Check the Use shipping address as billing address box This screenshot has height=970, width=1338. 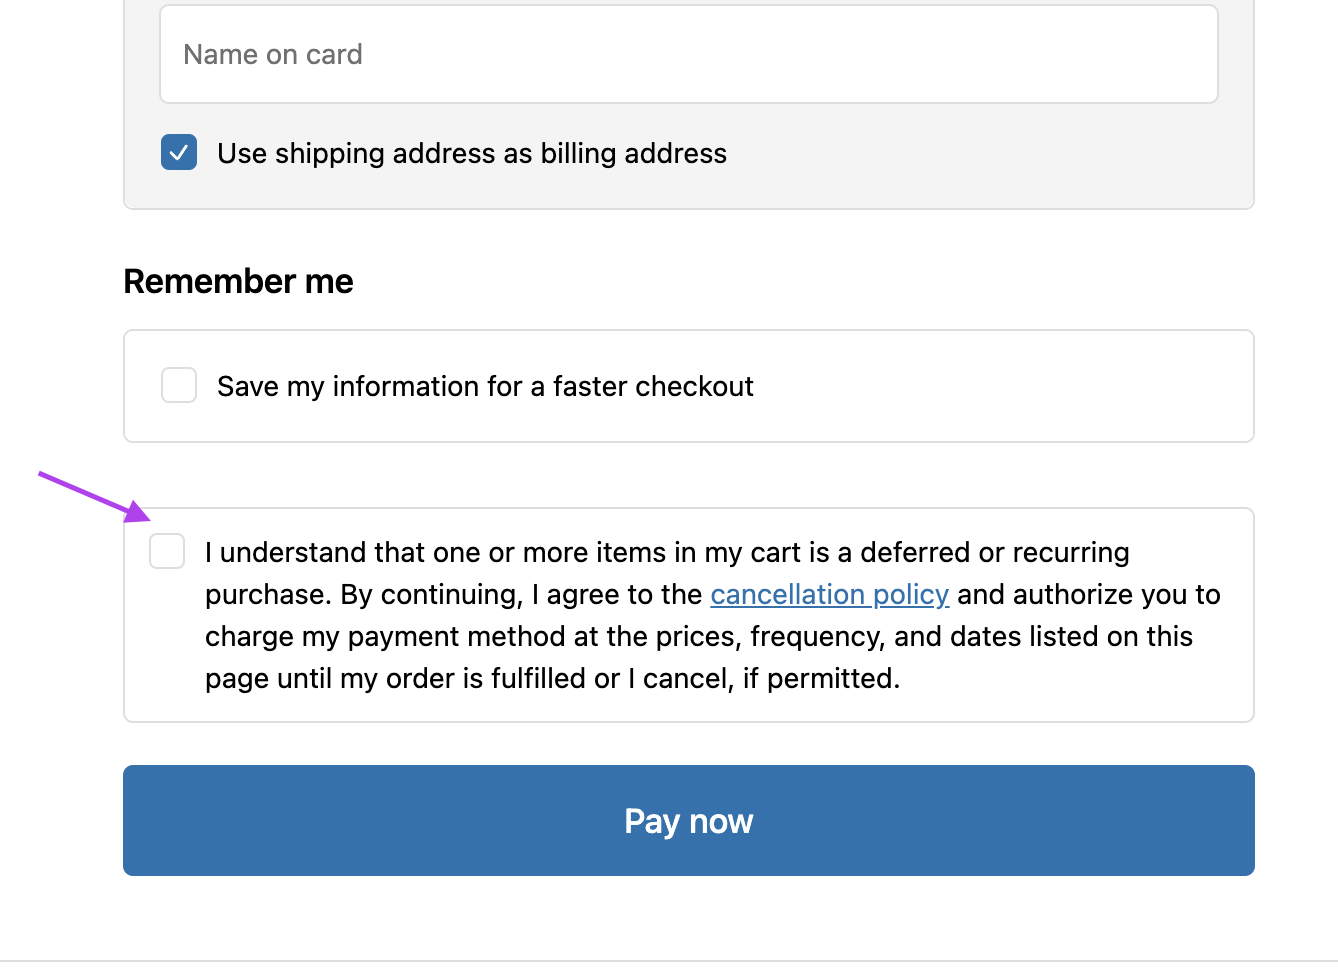coord(178,152)
